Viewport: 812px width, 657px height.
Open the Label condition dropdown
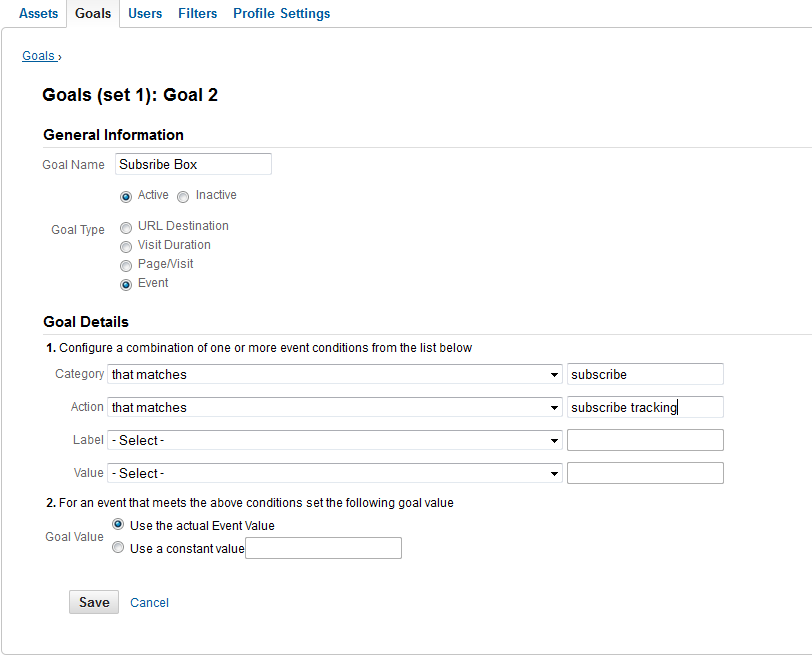(x=335, y=441)
